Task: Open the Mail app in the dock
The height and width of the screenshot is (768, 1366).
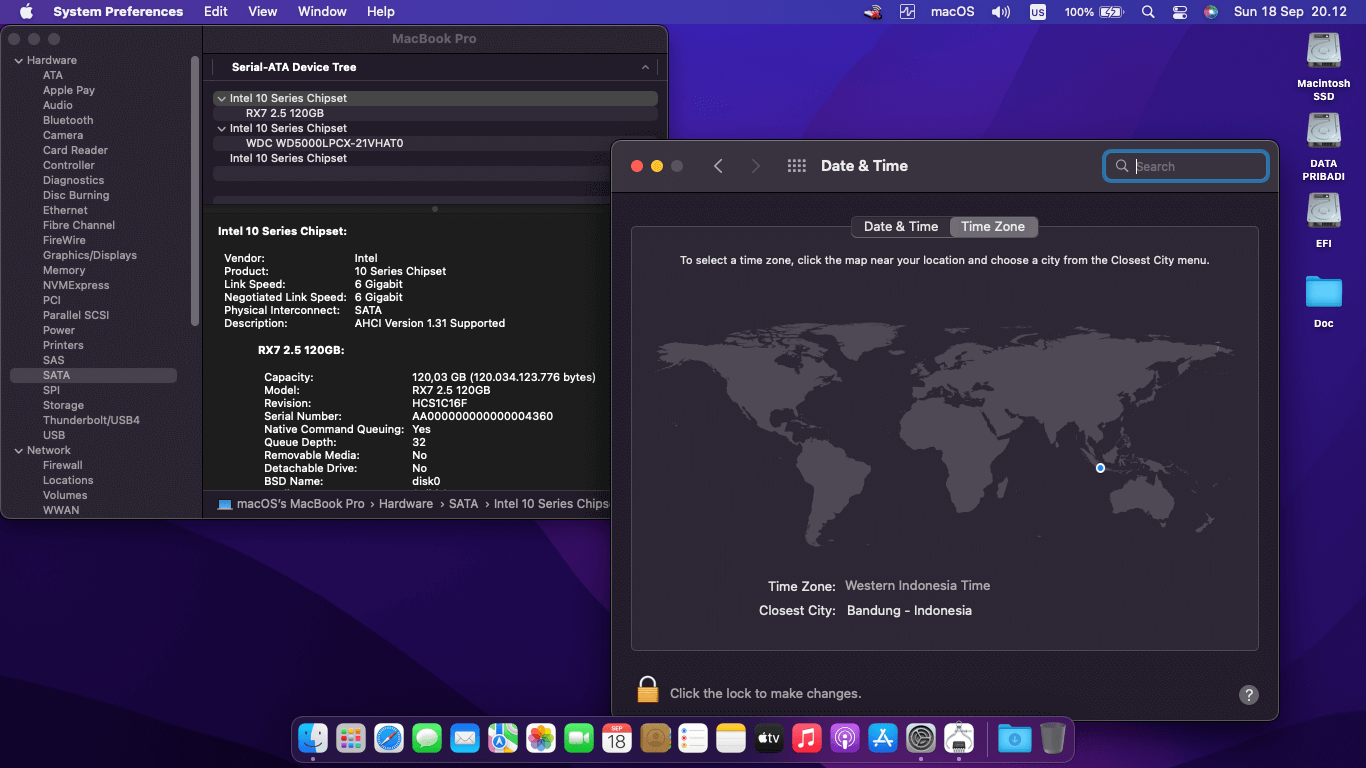Action: 465,739
